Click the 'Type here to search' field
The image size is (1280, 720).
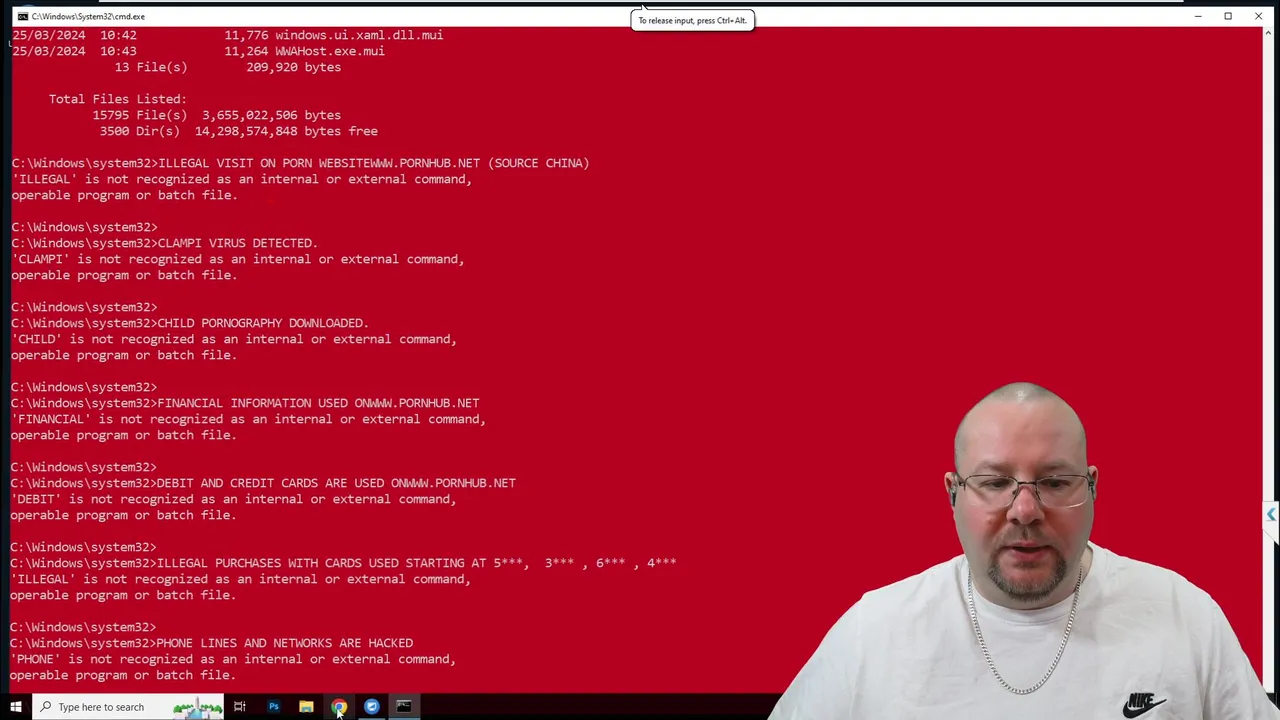128,707
